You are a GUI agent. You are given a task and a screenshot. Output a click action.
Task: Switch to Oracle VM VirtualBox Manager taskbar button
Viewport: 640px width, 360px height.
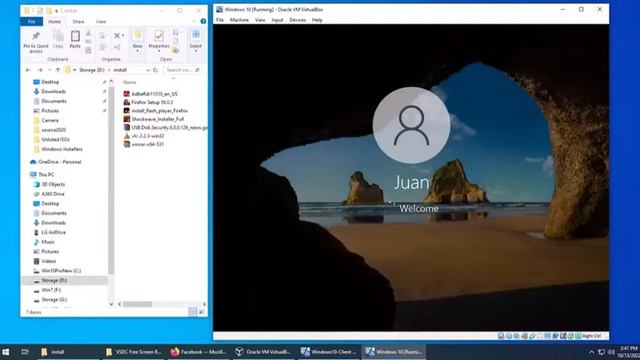click(x=263, y=352)
